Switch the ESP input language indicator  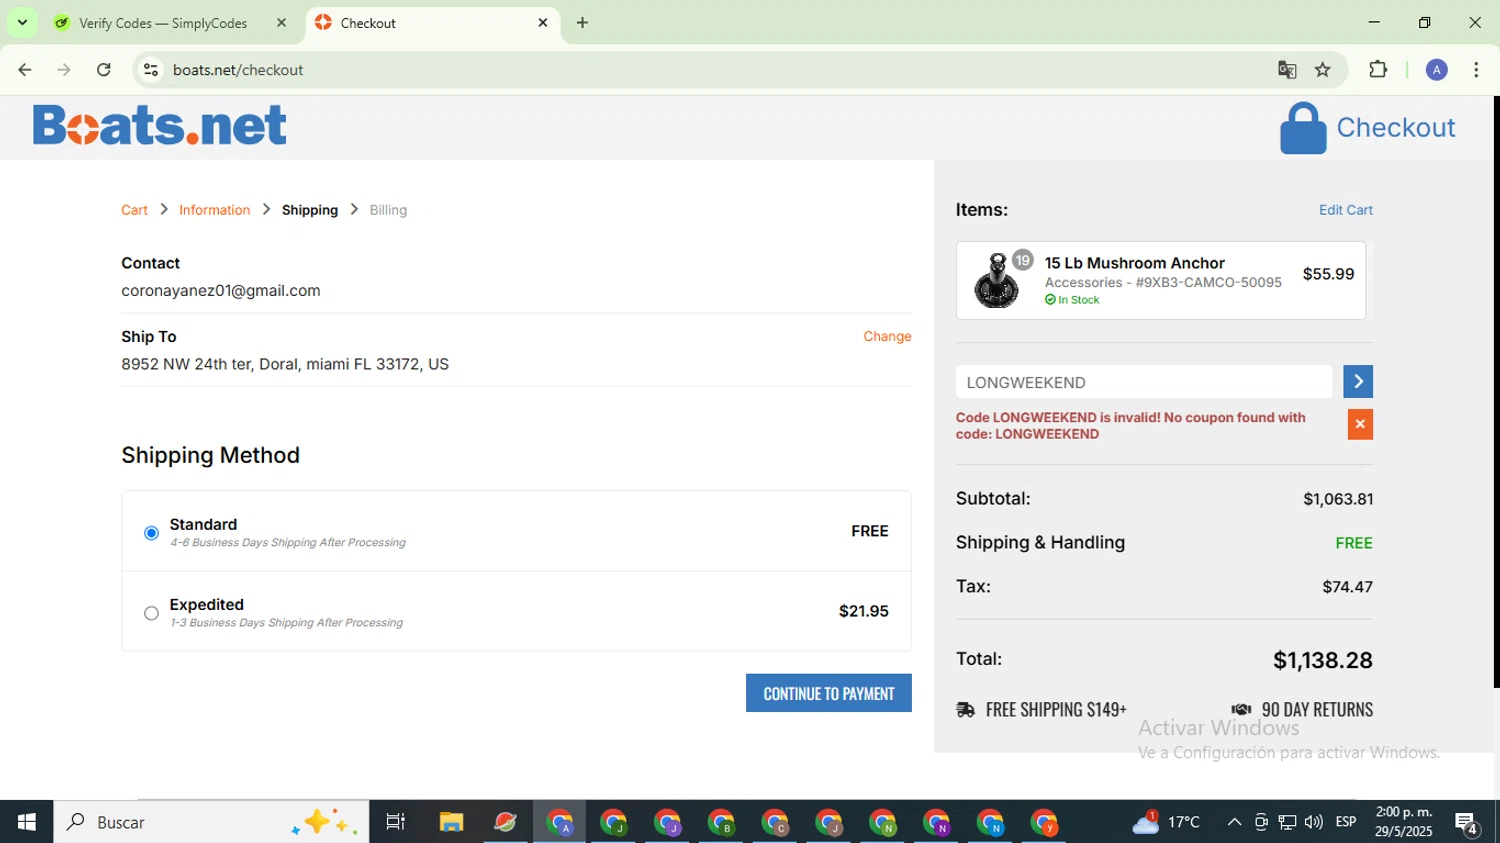tap(1346, 822)
